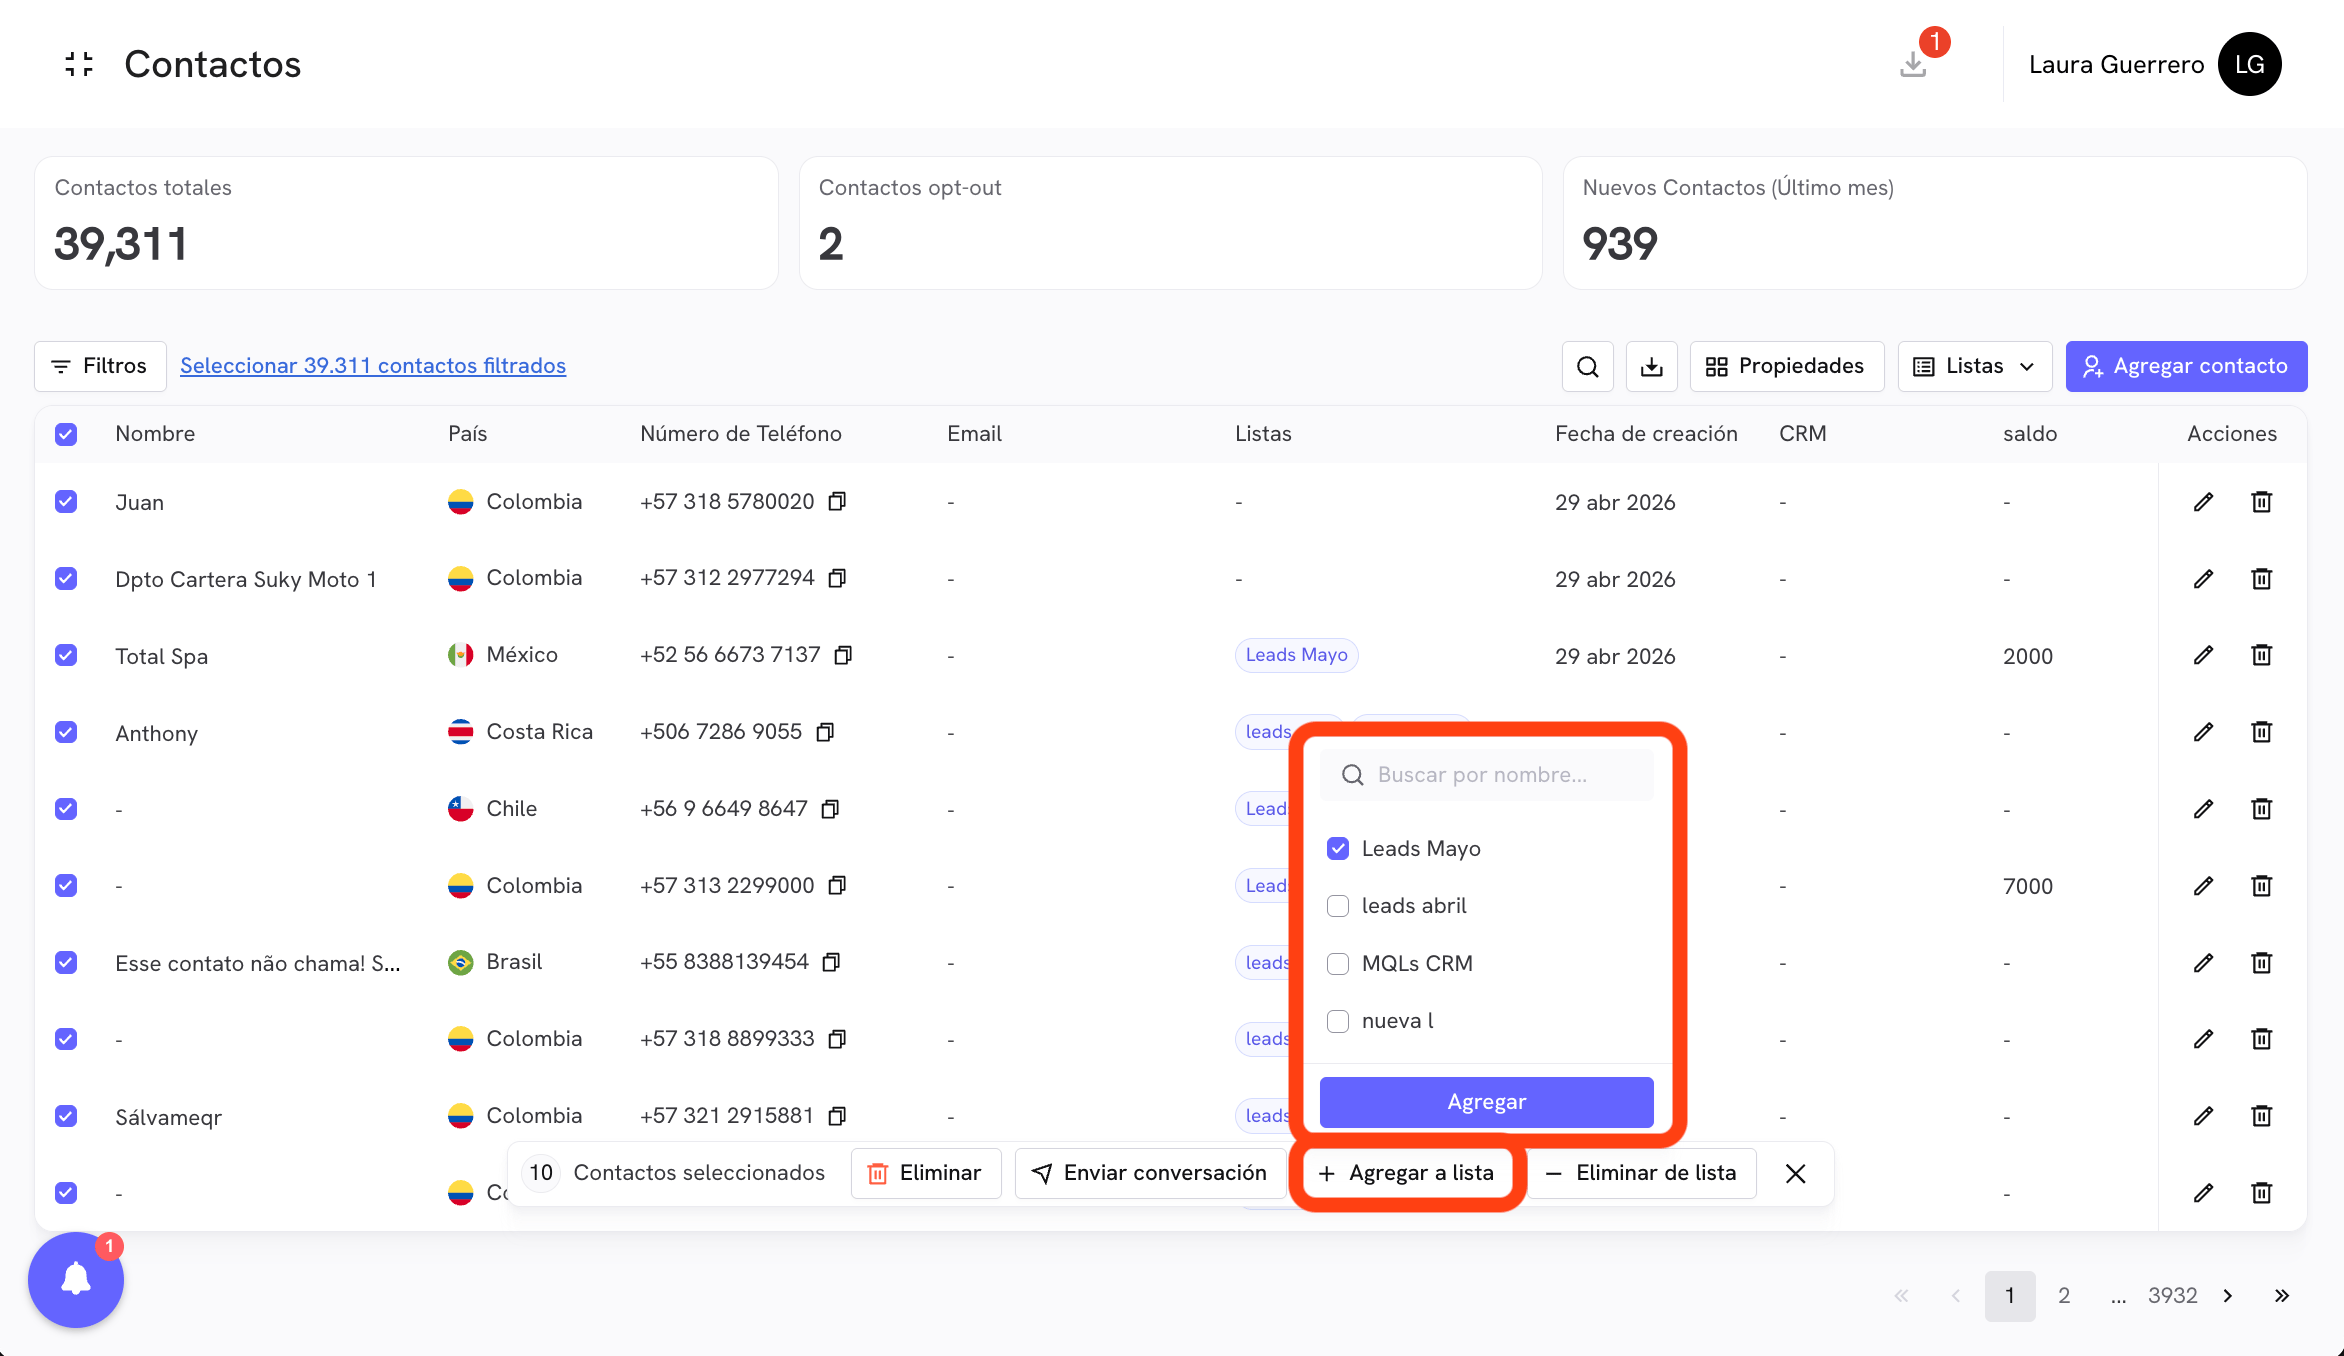Copy phone number +56 9 6649 8647
Image resolution: width=2344 pixels, height=1356 pixels.
click(830, 809)
